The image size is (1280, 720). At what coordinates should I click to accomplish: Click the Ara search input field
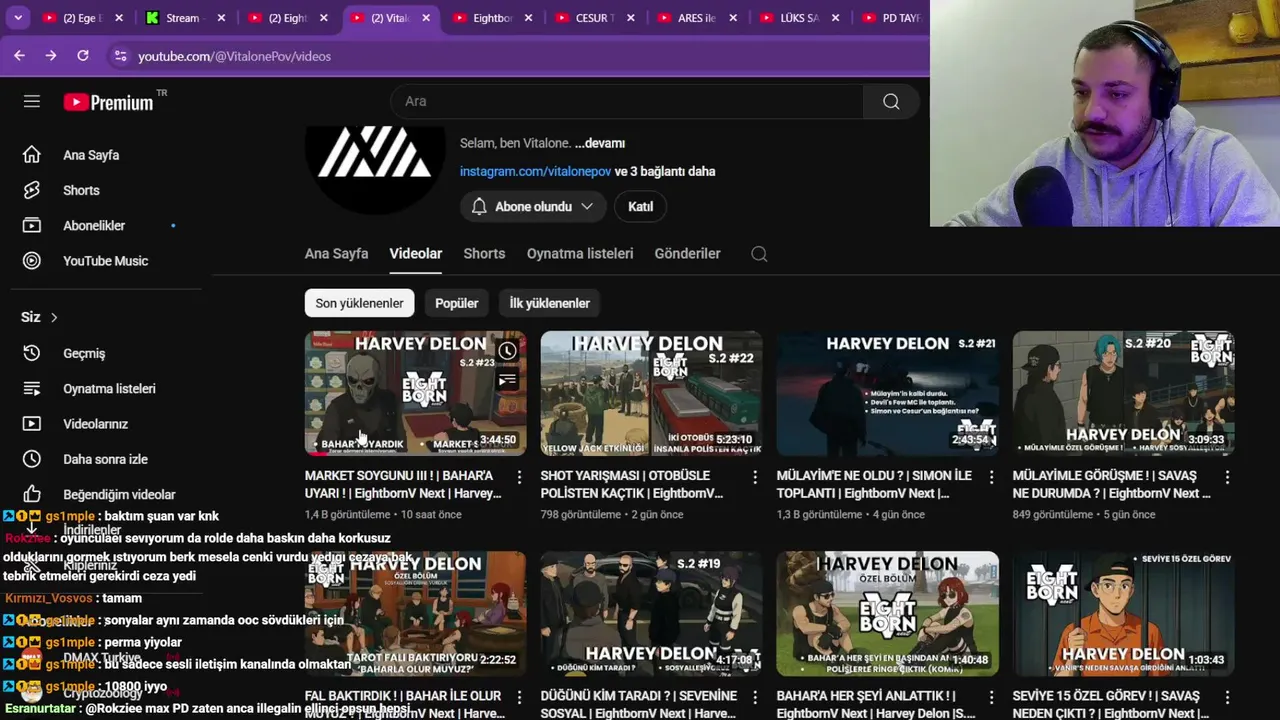point(627,101)
